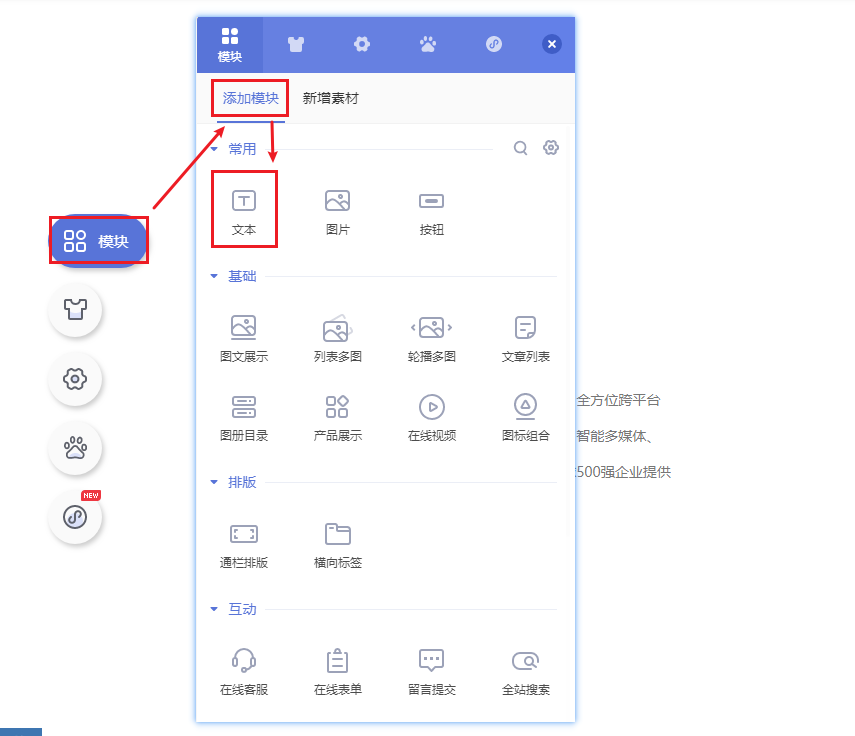Screen dimensions: 855x736
Task: Click the paw icon in left sidebar
Action: click(x=75, y=448)
